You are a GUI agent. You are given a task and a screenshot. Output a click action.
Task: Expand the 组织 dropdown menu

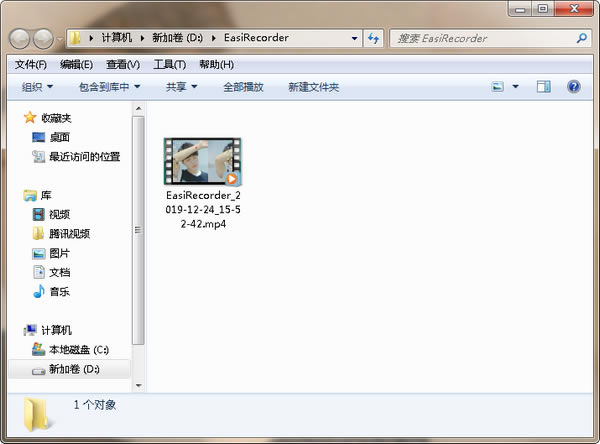(38, 87)
